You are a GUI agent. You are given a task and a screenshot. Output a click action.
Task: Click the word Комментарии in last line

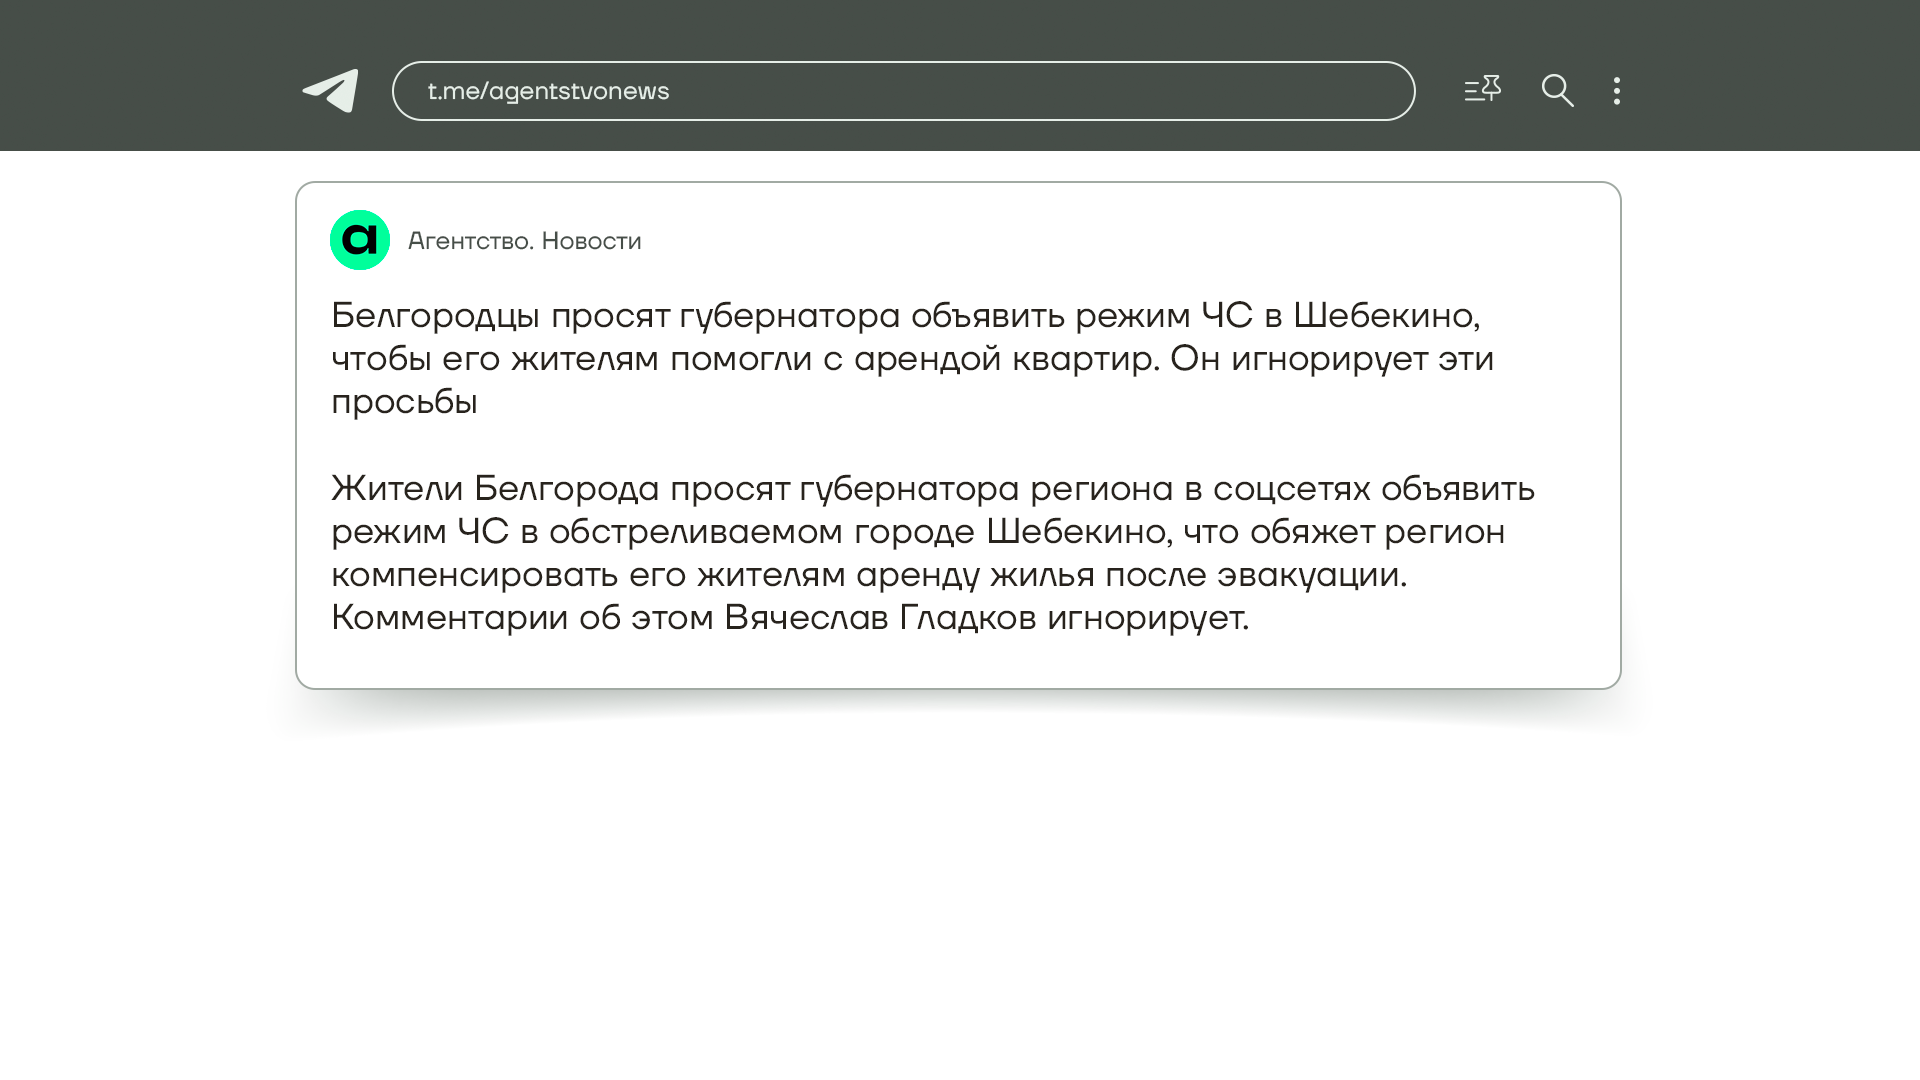(449, 618)
